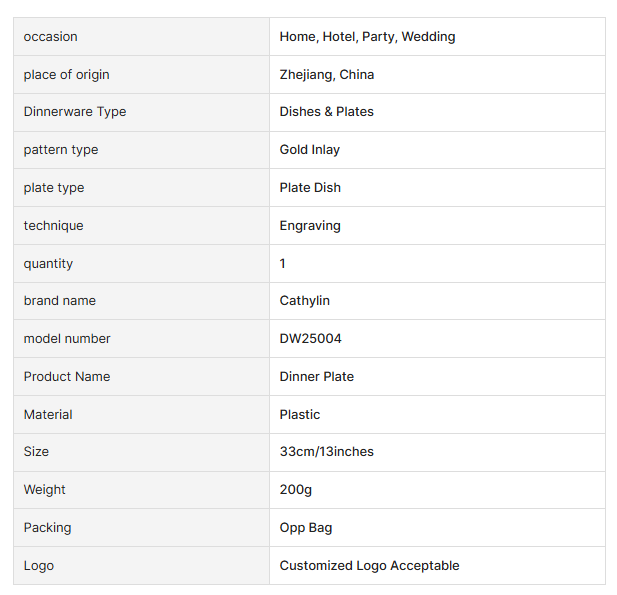This screenshot has height=595, width=617.
Task: Select the 'Zhejiang, China' cell
Action: 327,75
